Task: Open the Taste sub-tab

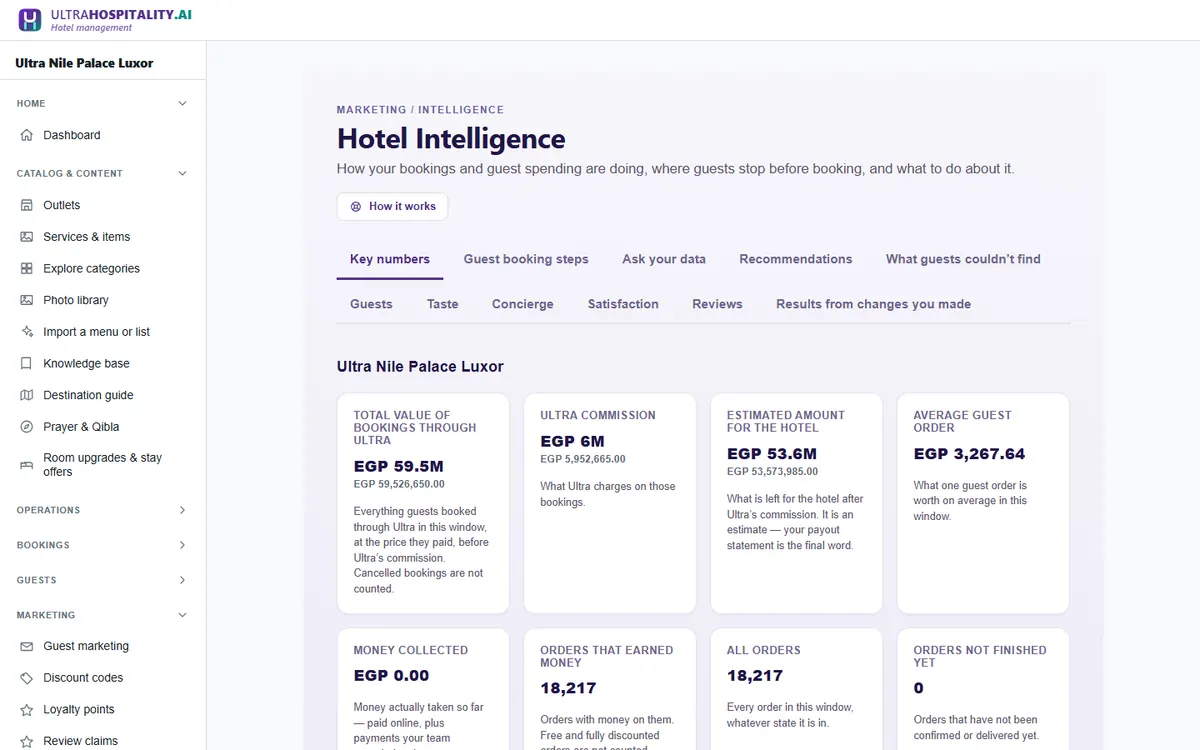Action: [x=443, y=304]
